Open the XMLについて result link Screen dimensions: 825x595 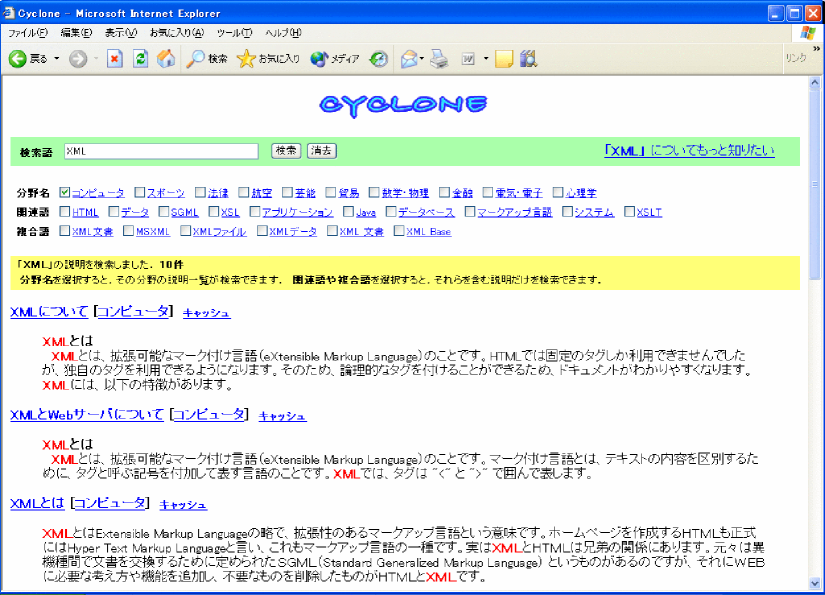[x=49, y=311]
